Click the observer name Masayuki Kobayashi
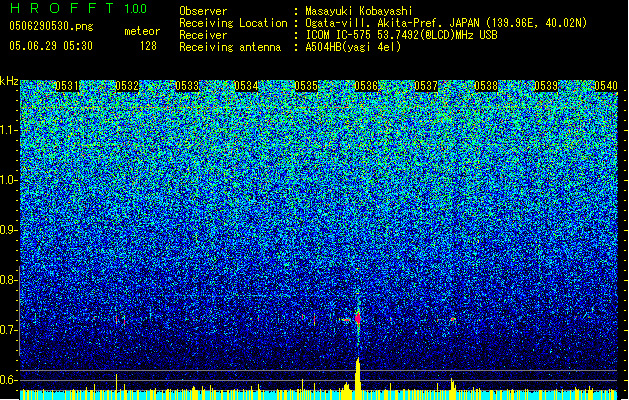 coord(359,11)
